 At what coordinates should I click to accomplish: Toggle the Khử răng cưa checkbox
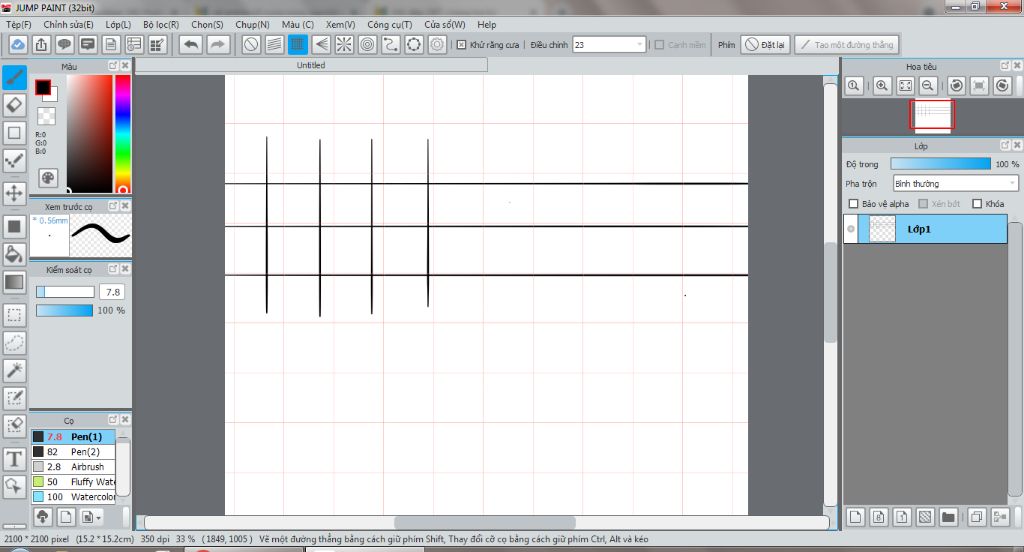462,45
